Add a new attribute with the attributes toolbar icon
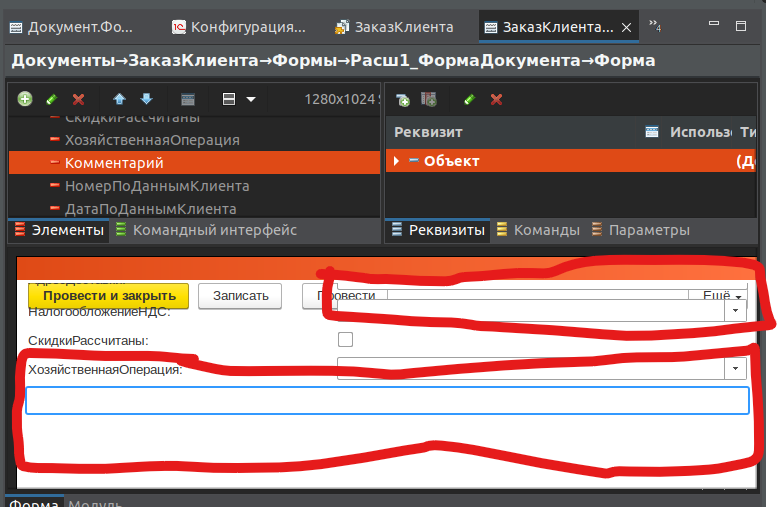The height and width of the screenshot is (507, 779). coord(403,100)
